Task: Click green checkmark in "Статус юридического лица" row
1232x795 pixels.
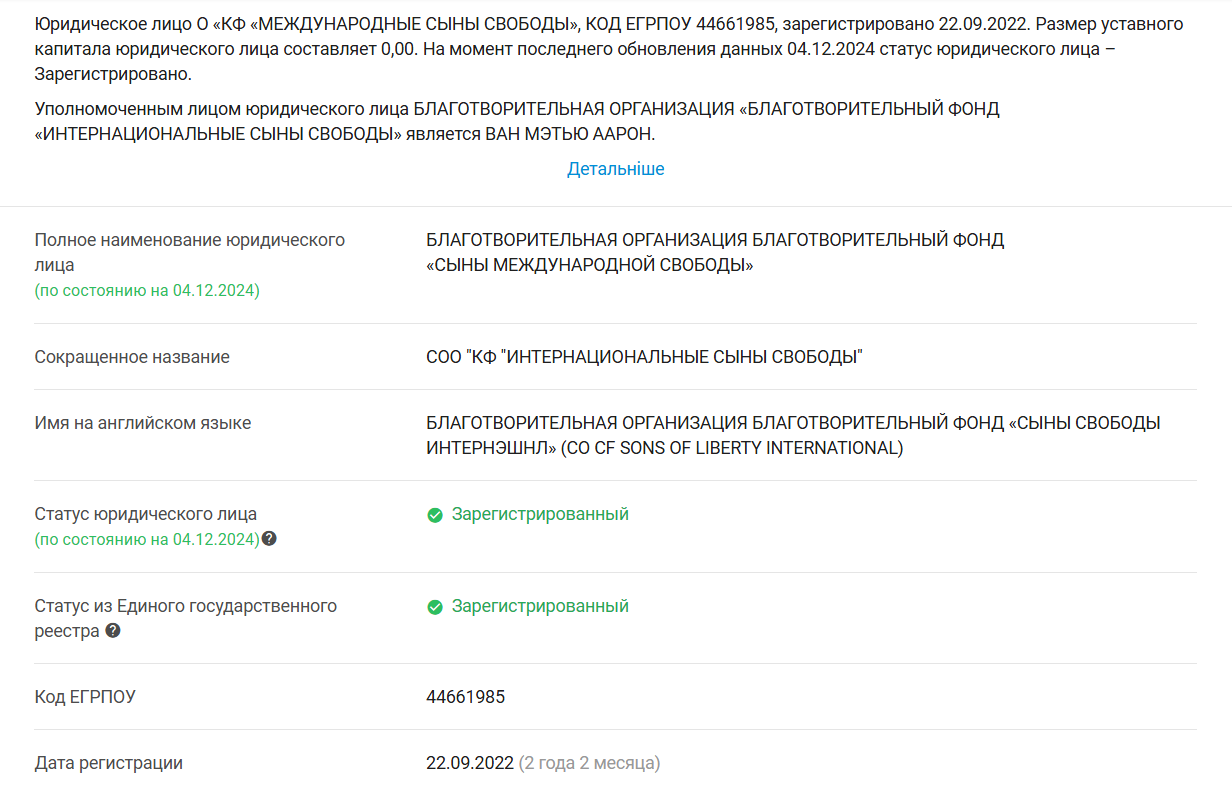Action: coord(435,515)
